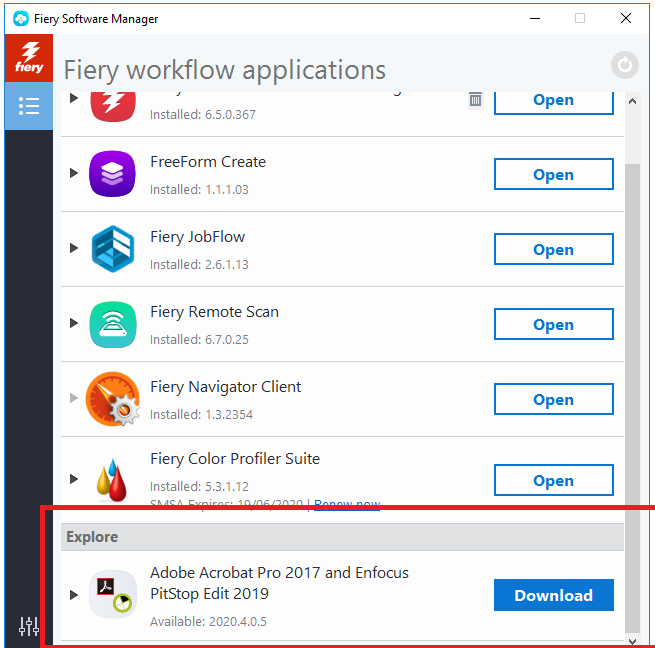655x648 pixels.
Task: Click the FreeForm Create purple icon
Action: click(111, 174)
